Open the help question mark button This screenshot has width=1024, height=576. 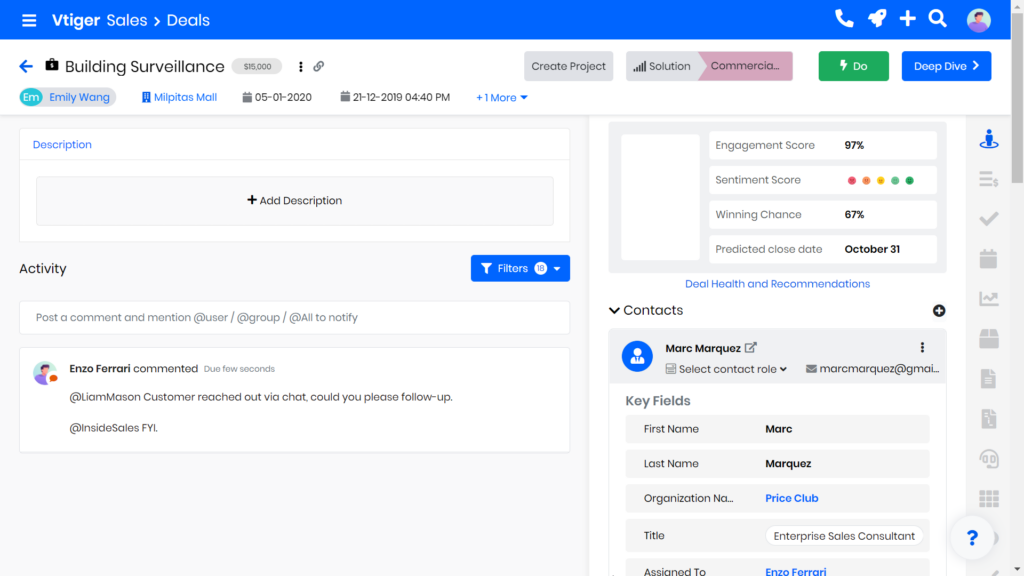point(972,538)
